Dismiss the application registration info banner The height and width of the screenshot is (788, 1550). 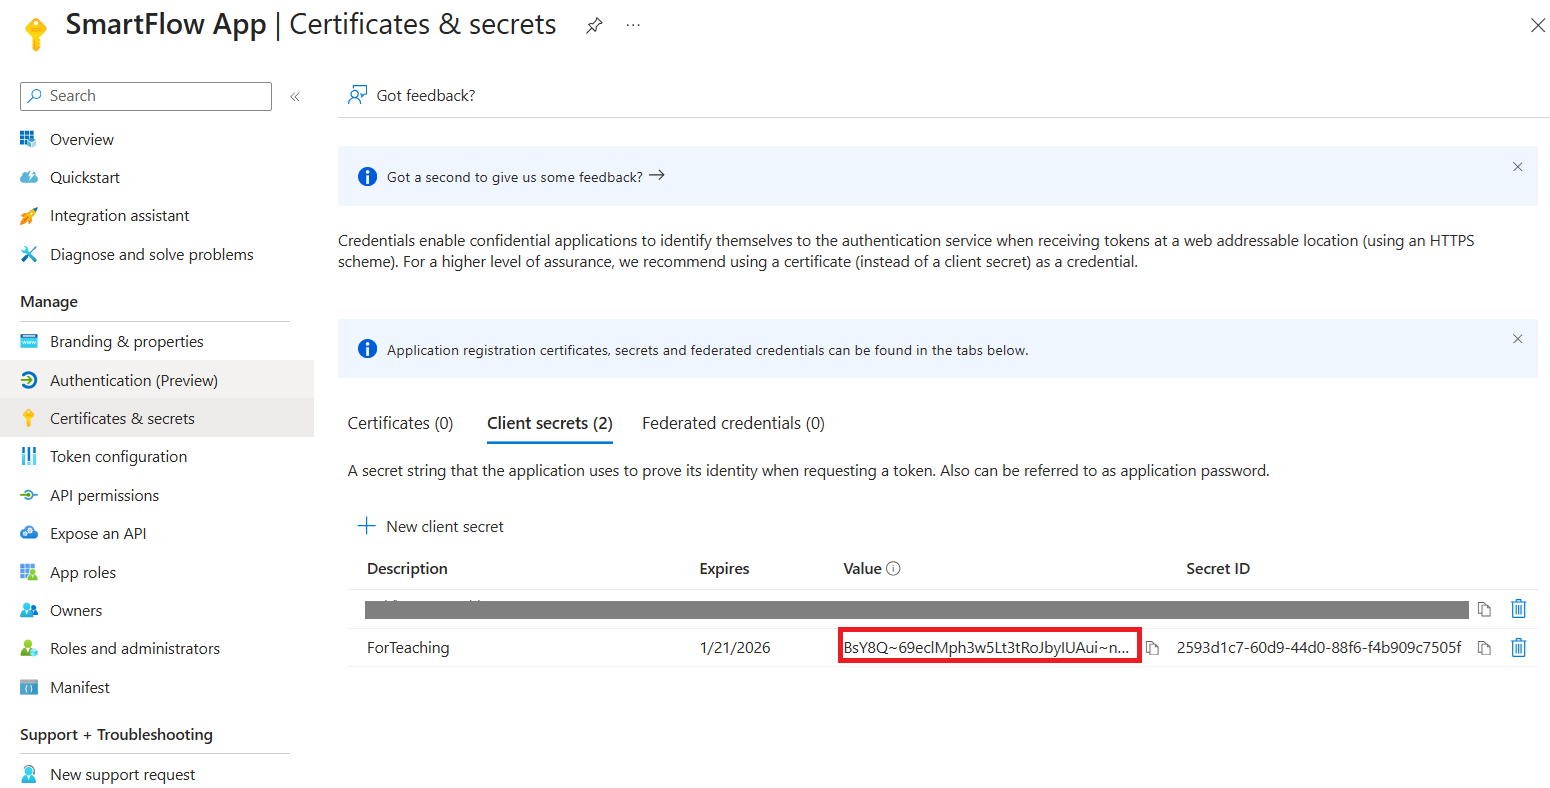(1517, 339)
